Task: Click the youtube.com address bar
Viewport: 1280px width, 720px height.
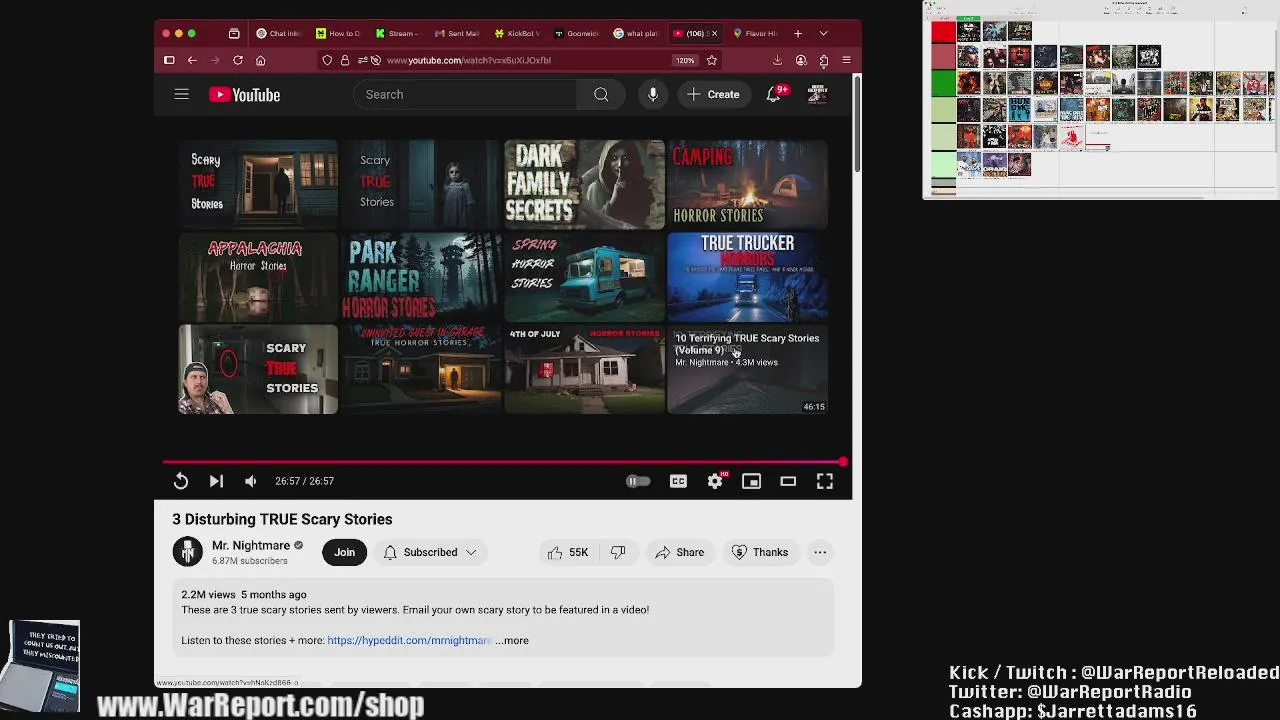Action: [x=520, y=60]
